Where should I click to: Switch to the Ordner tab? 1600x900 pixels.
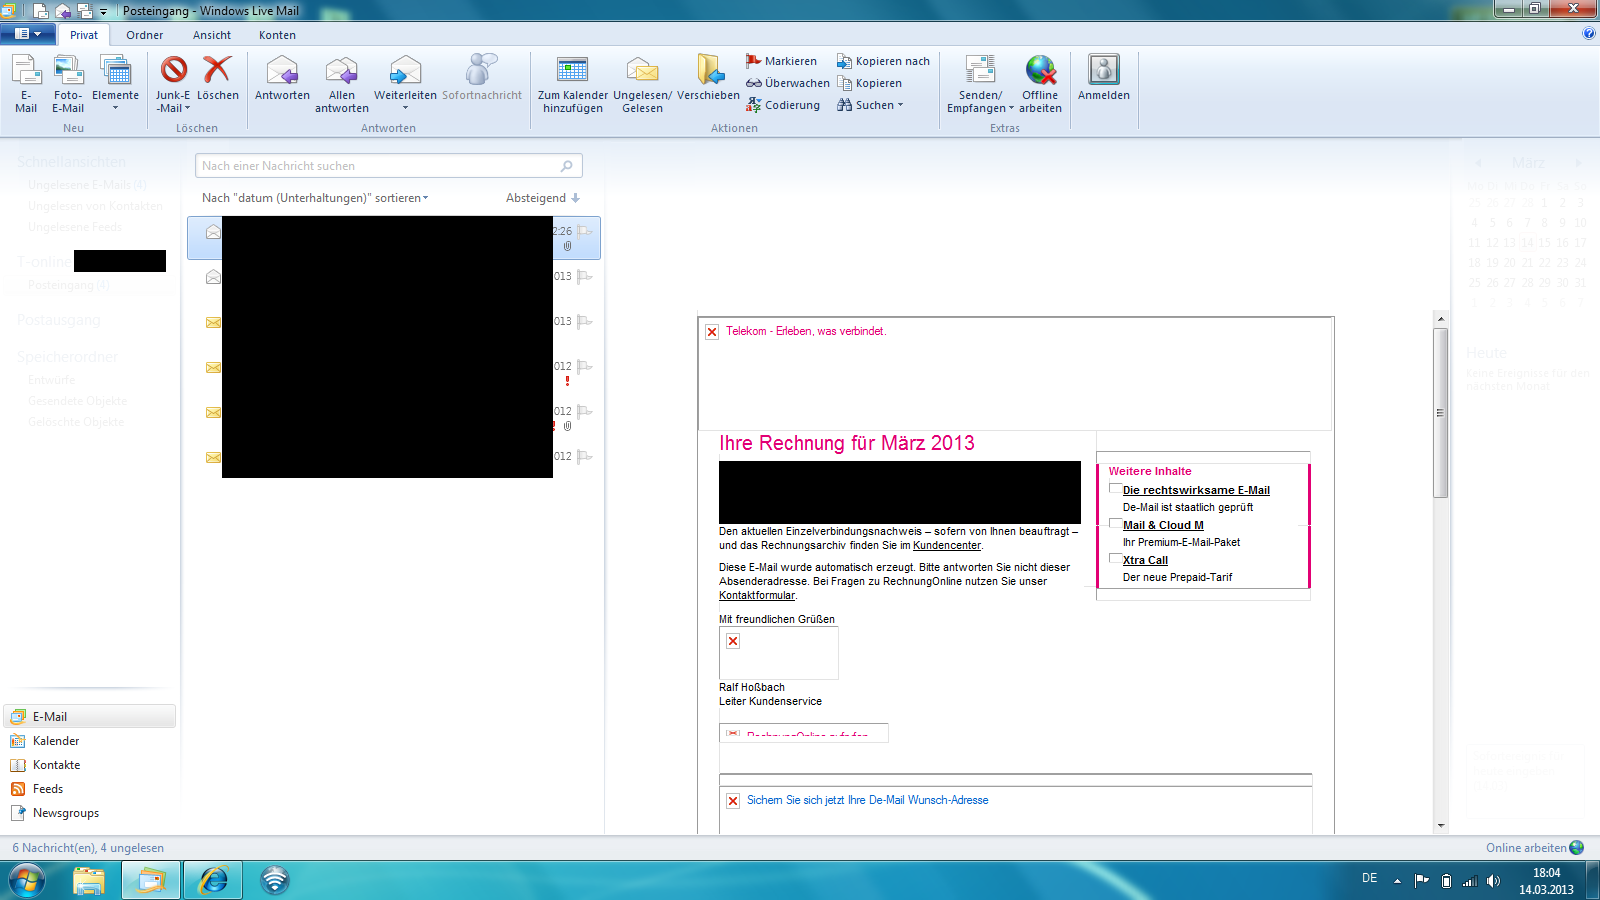[144, 35]
